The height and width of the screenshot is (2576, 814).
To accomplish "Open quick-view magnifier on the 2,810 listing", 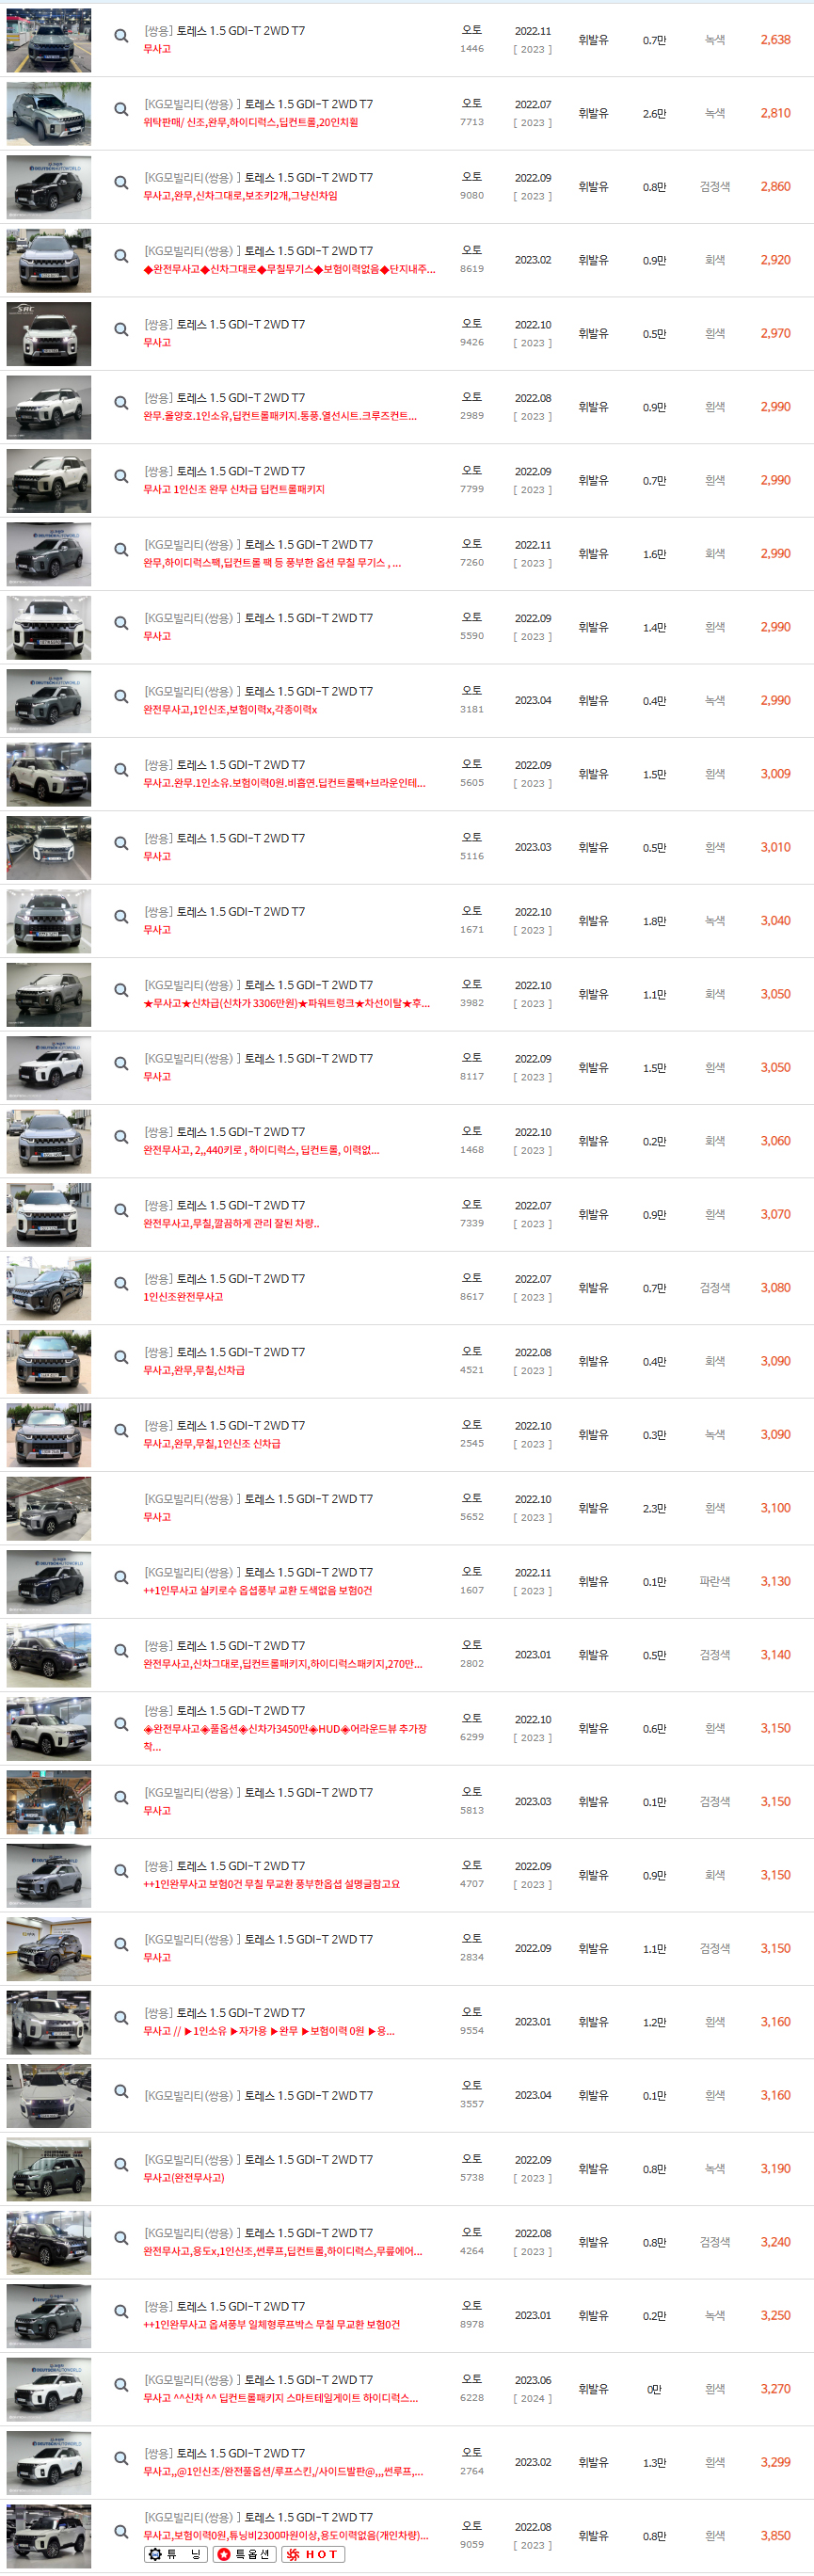I will click(121, 109).
